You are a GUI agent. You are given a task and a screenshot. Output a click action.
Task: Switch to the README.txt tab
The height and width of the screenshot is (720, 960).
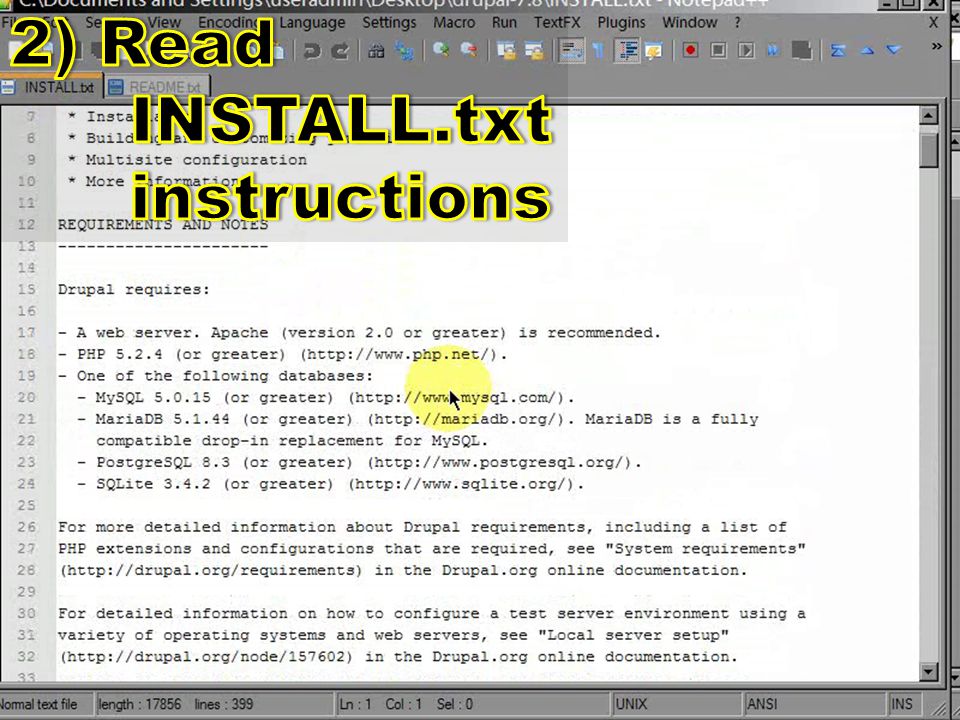point(157,87)
